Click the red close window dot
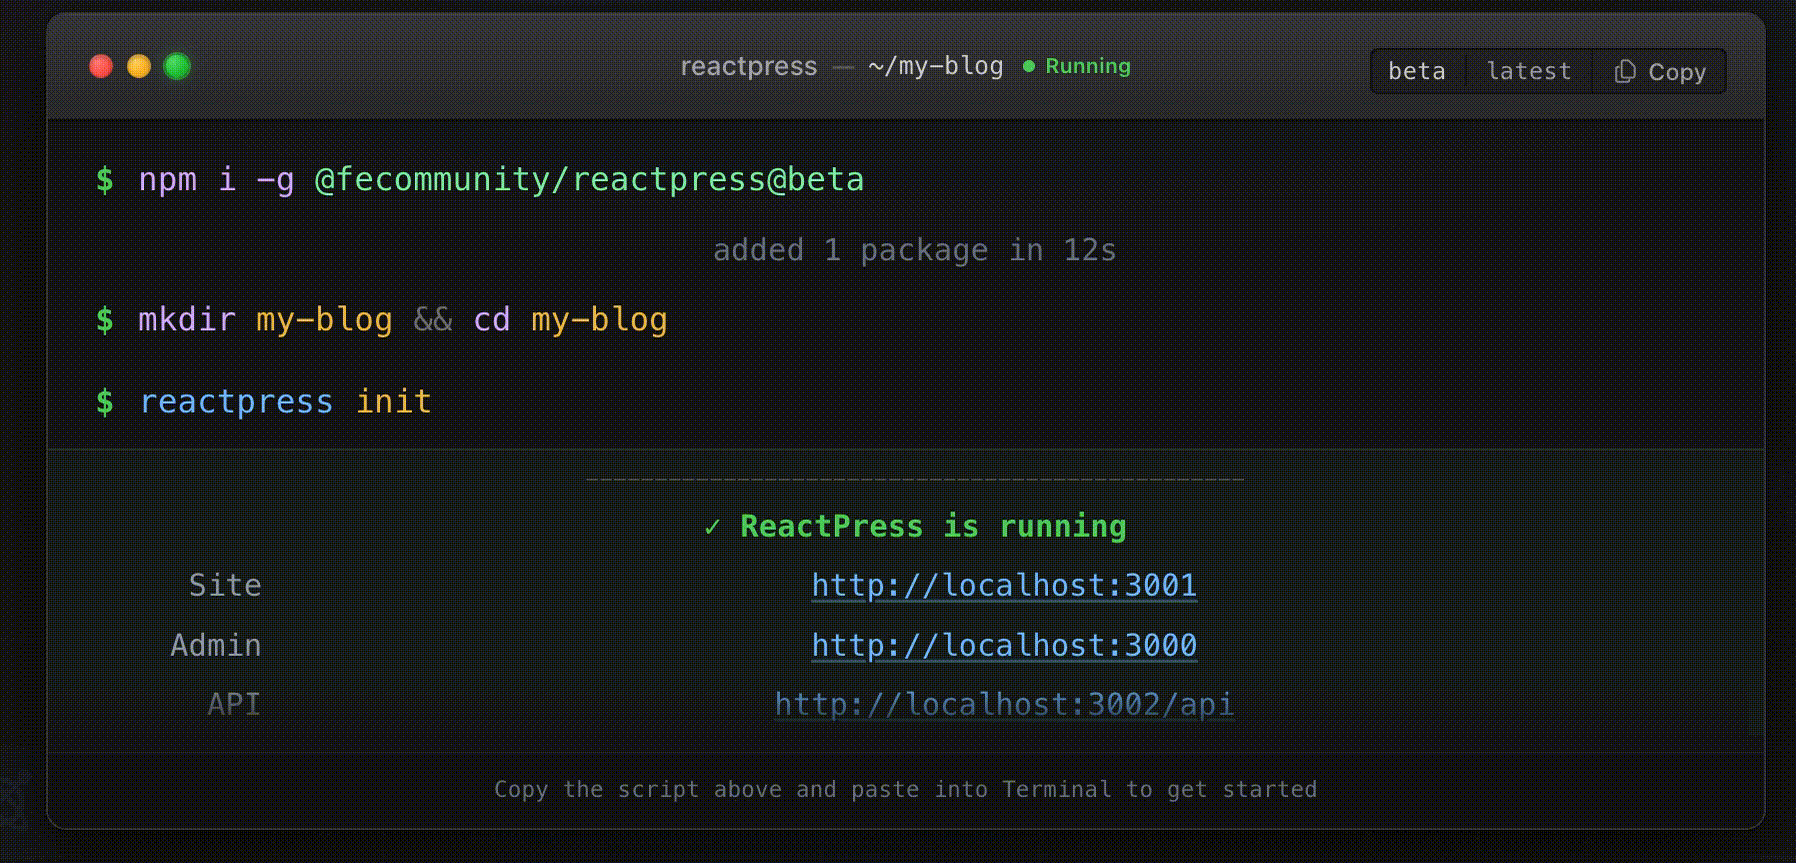 [101, 66]
